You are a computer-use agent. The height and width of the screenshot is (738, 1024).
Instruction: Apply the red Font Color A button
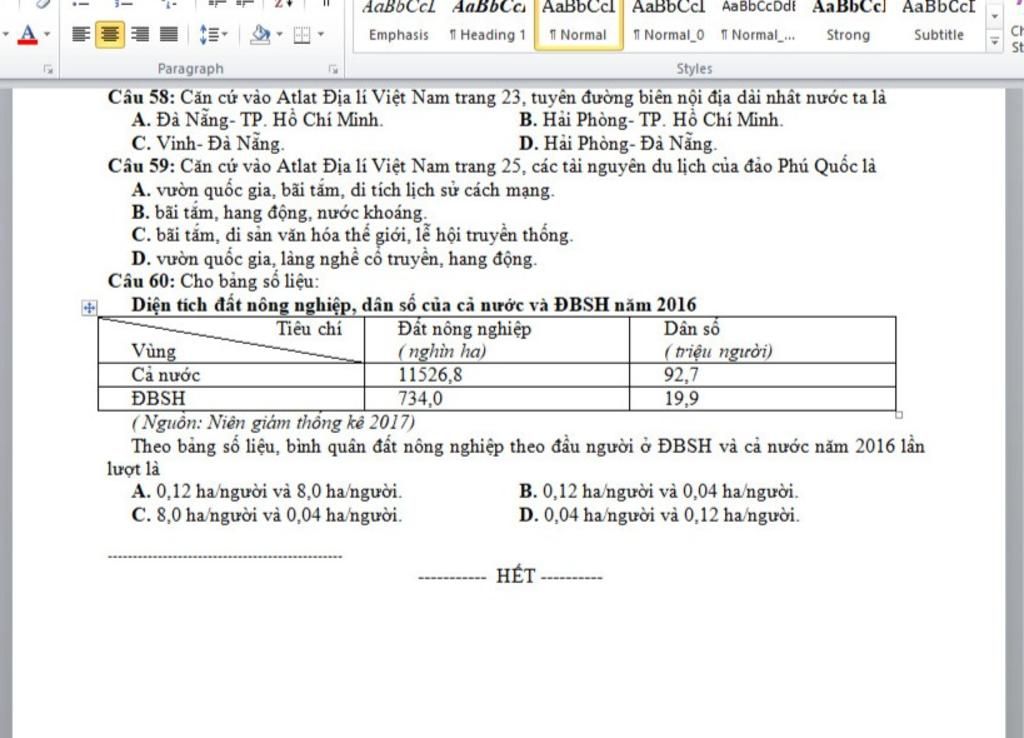tap(27, 34)
